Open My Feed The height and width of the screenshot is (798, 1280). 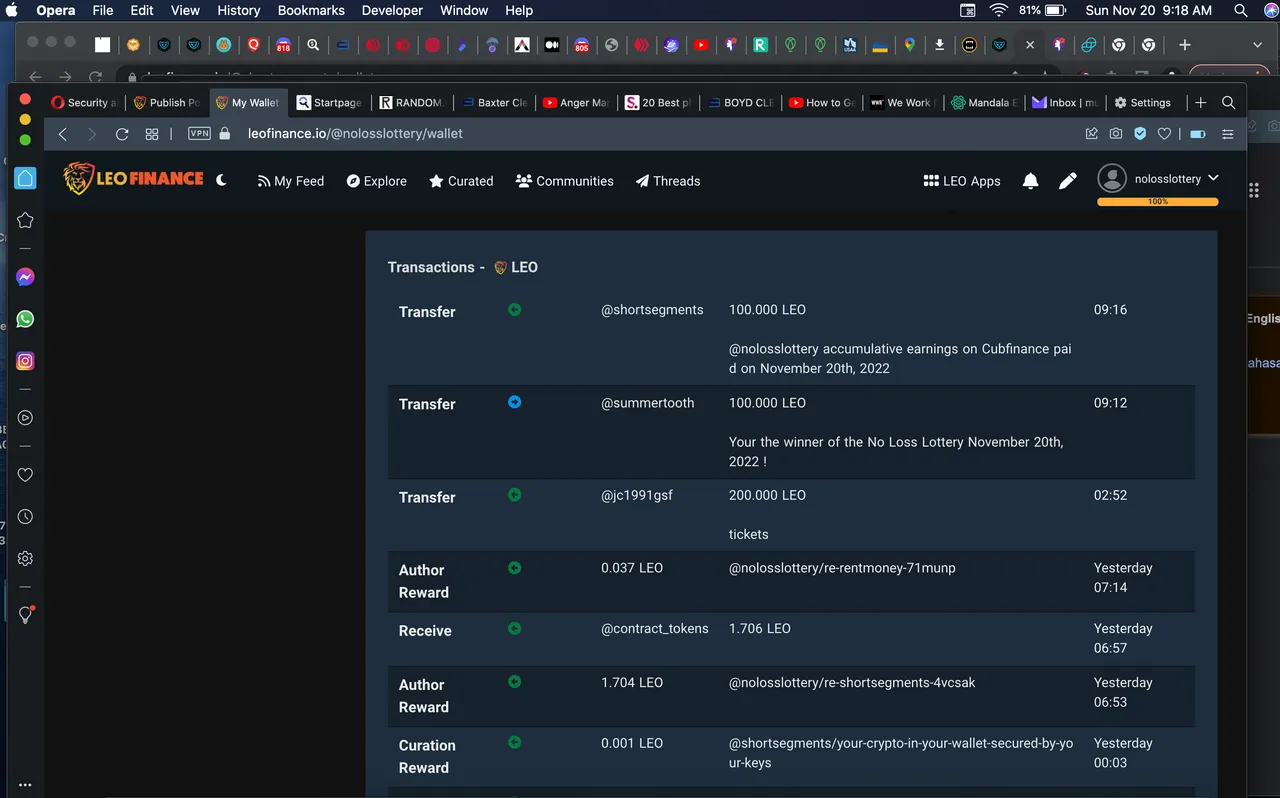coord(291,181)
